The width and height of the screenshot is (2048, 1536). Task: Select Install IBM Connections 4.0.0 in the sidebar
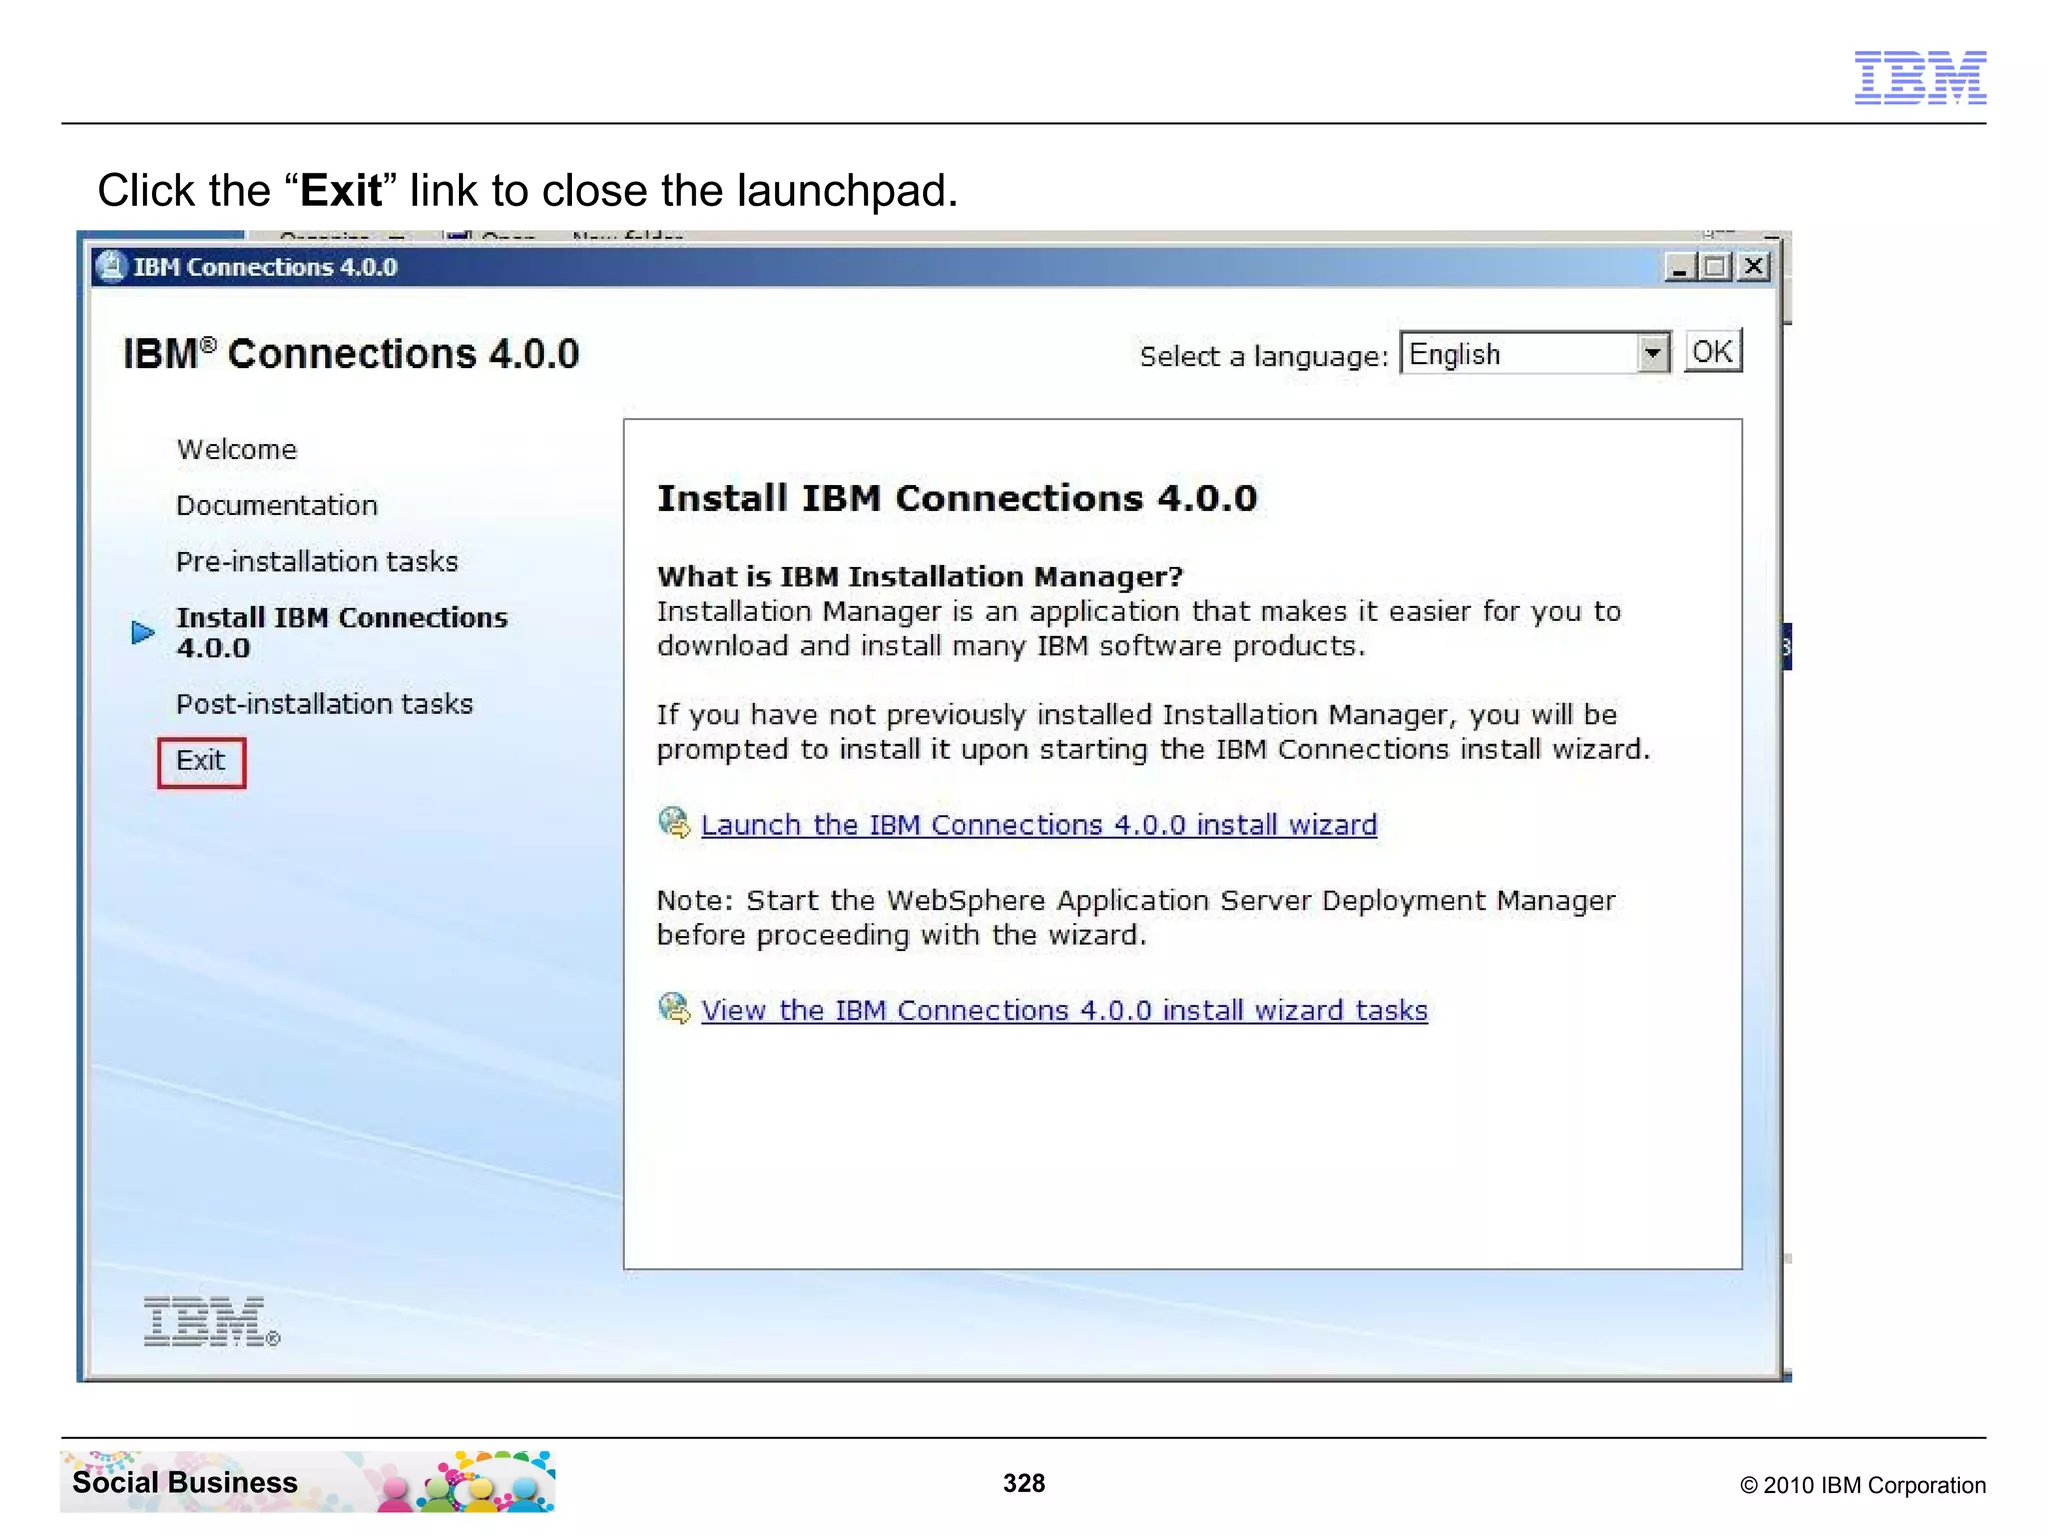342,632
